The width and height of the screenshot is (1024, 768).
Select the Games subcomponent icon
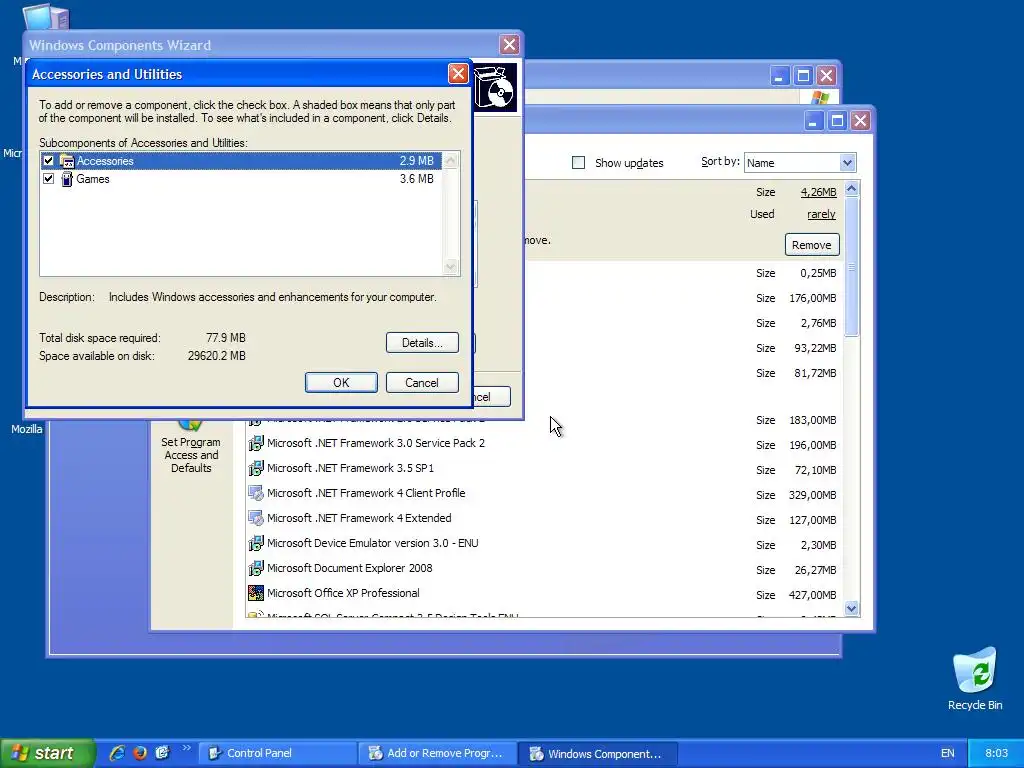67,179
